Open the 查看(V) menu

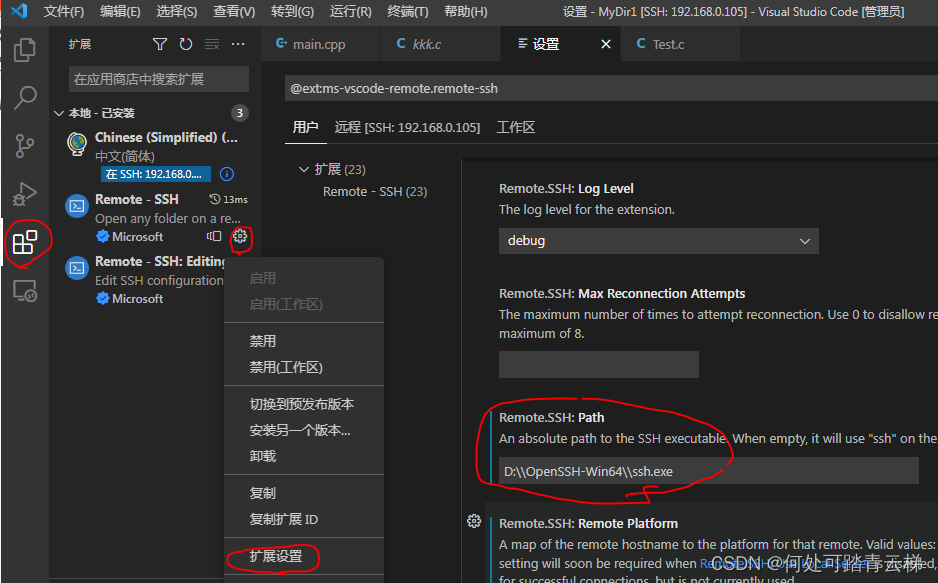point(234,11)
